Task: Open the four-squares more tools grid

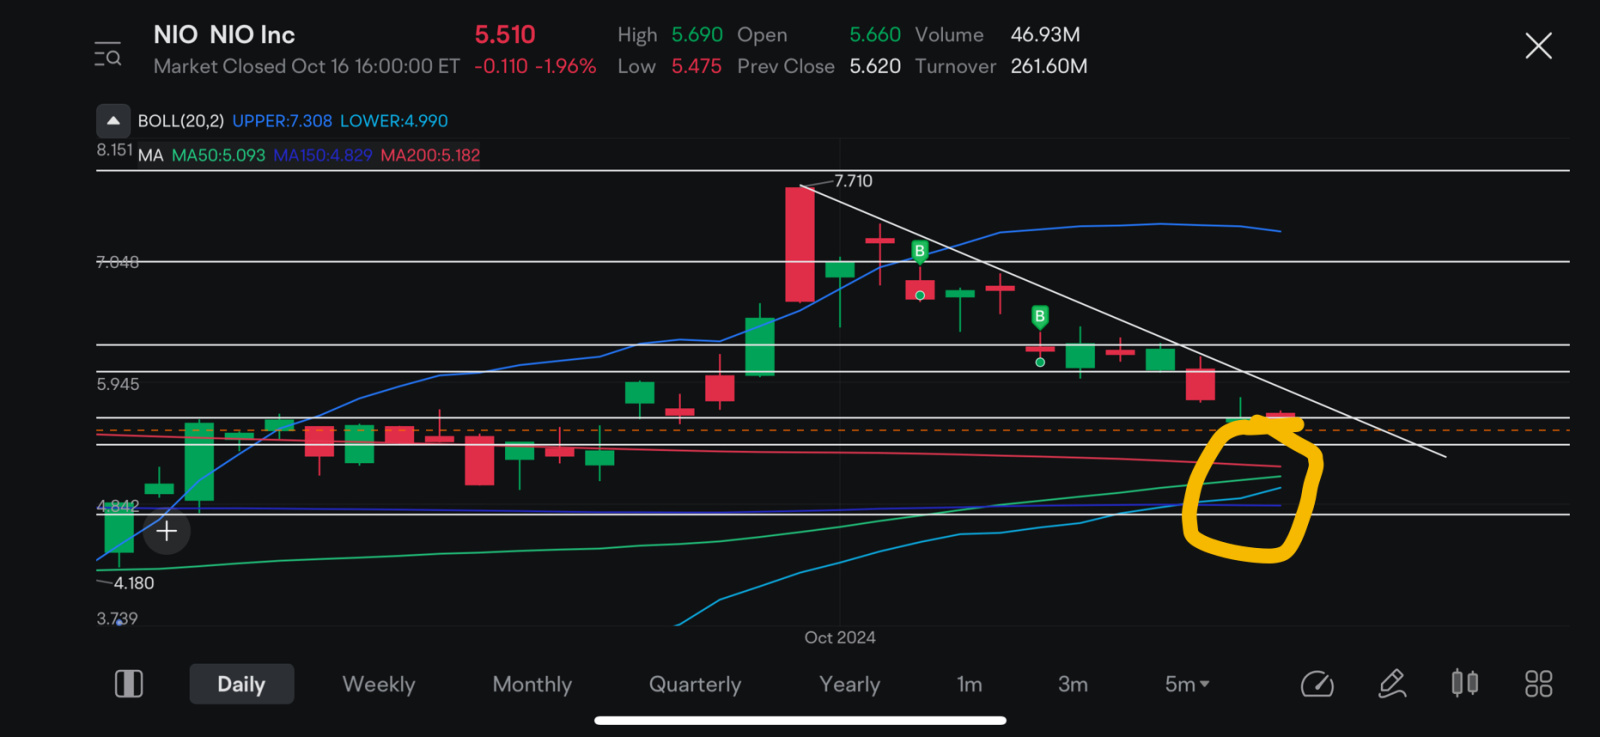Action: pos(1538,684)
